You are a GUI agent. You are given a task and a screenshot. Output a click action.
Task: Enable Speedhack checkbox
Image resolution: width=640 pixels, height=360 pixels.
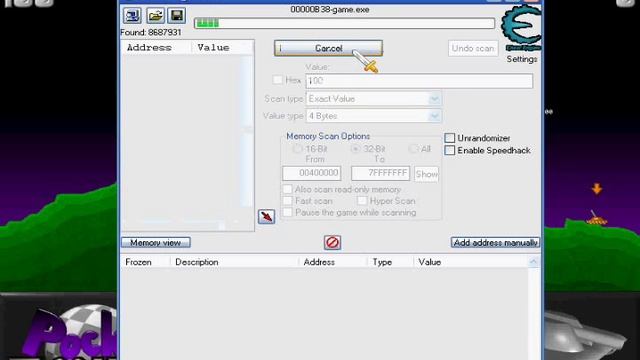[449, 150]
